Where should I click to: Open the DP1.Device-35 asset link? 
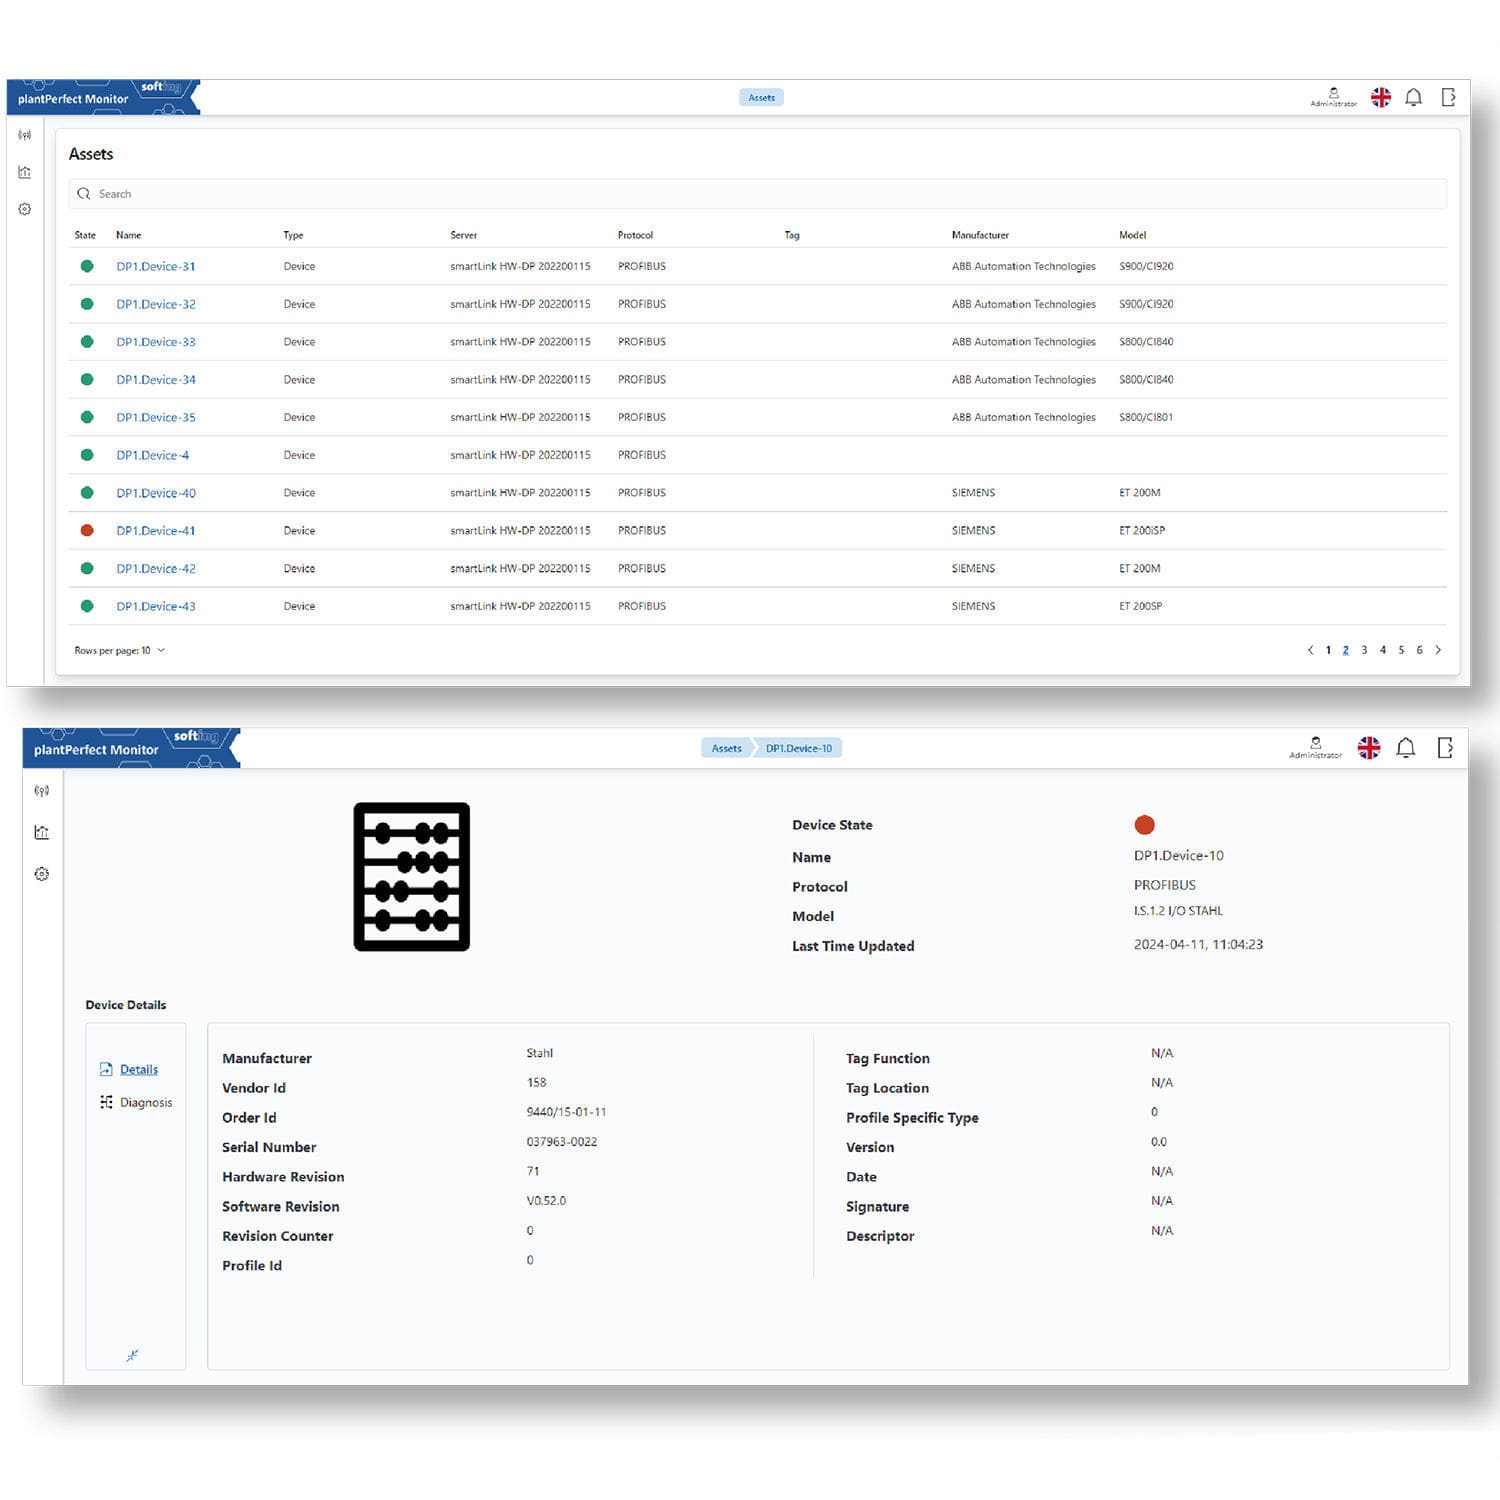pos(156,417)
